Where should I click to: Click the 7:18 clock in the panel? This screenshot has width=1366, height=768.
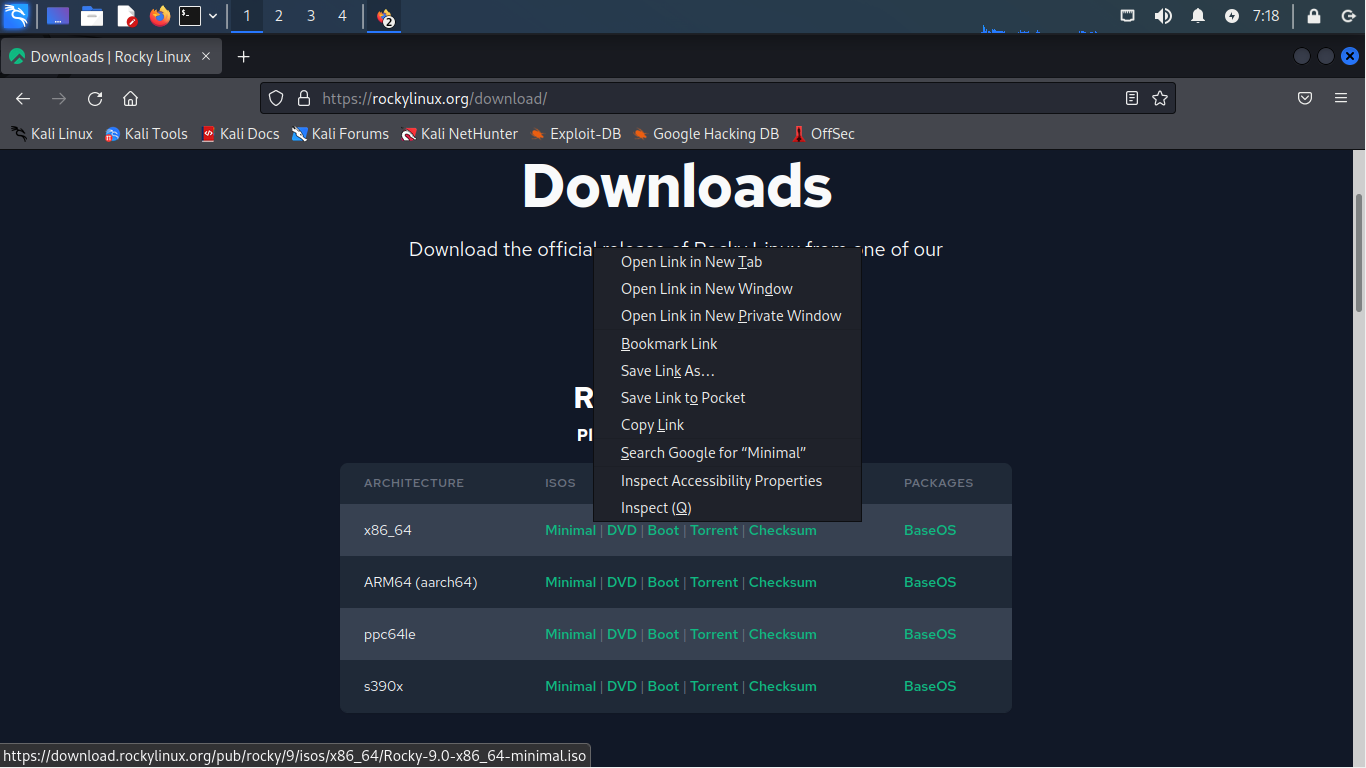pos(1266,16)
